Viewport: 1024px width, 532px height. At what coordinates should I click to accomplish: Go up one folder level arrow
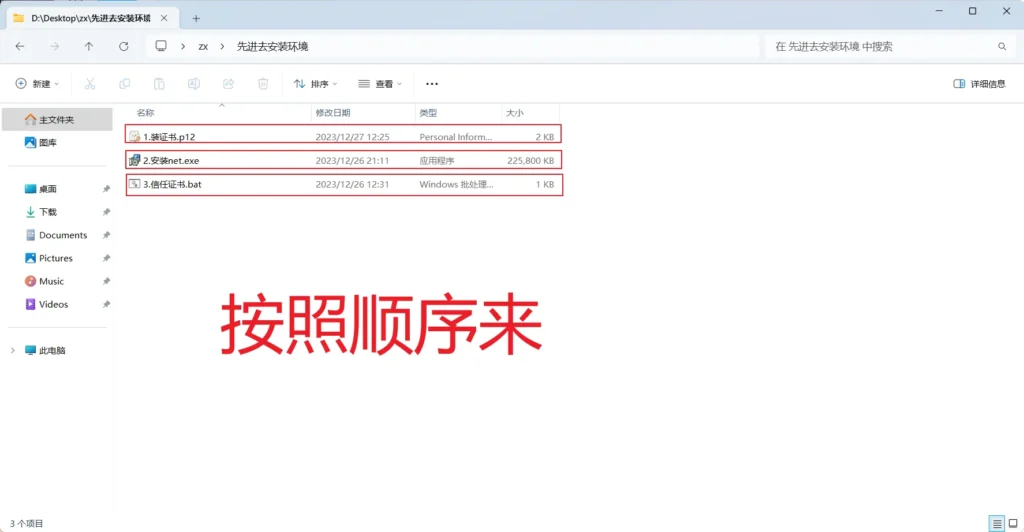pyautogui.click(x=89, y=46)
